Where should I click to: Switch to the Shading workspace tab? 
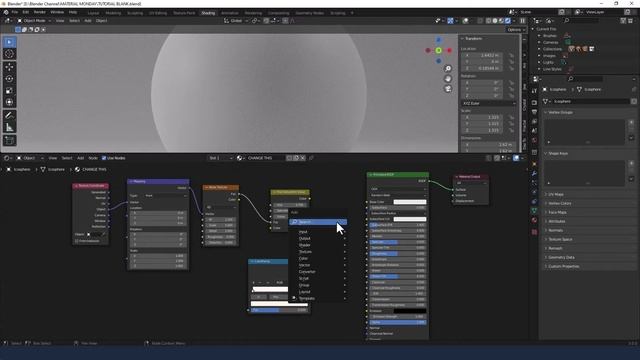tap(208, 13)
